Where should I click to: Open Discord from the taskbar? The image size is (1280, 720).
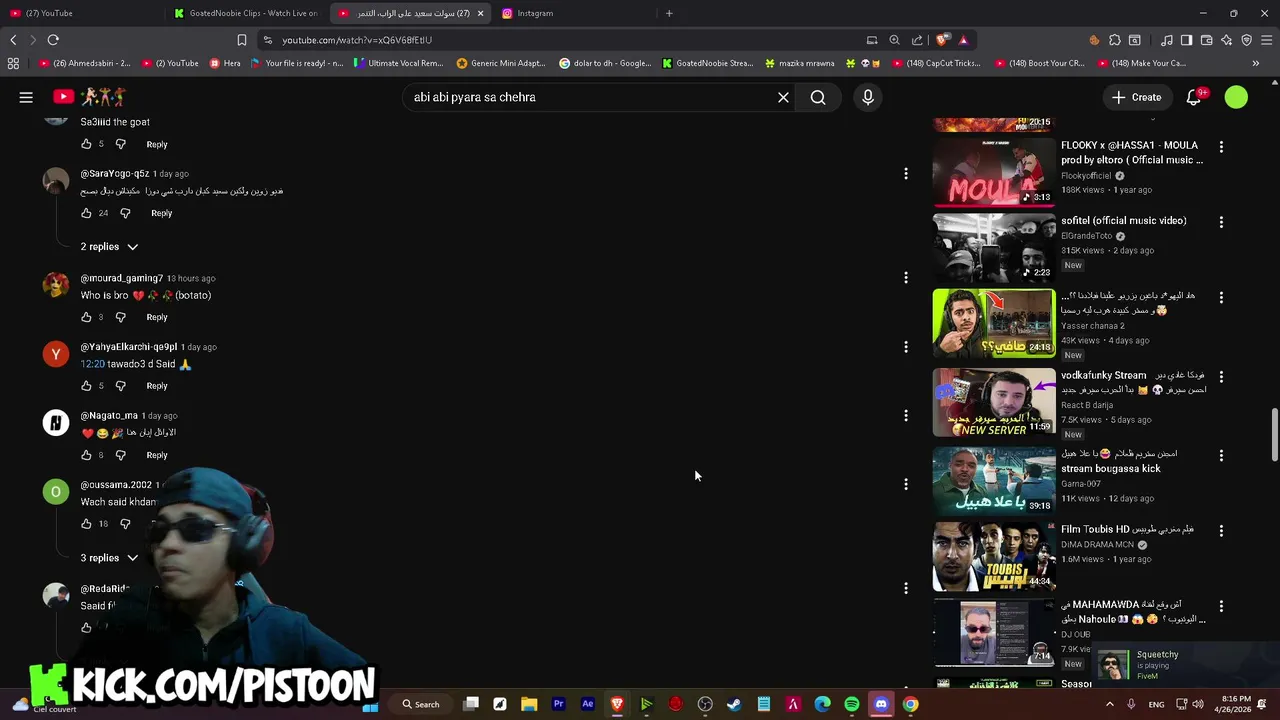881,704
